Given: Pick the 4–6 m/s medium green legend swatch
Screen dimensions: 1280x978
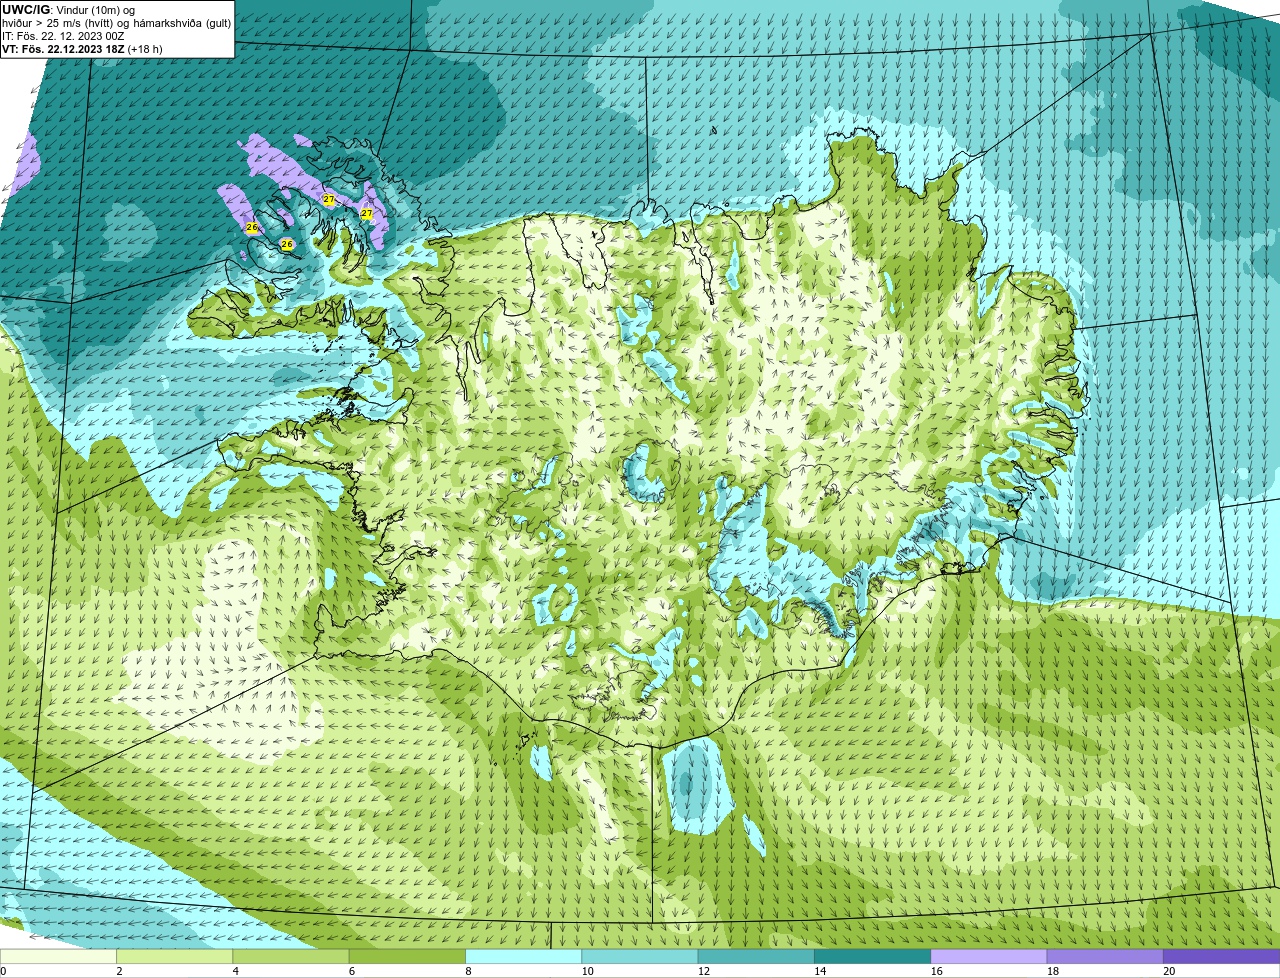Looking at the screenshot, I should 291,956.
